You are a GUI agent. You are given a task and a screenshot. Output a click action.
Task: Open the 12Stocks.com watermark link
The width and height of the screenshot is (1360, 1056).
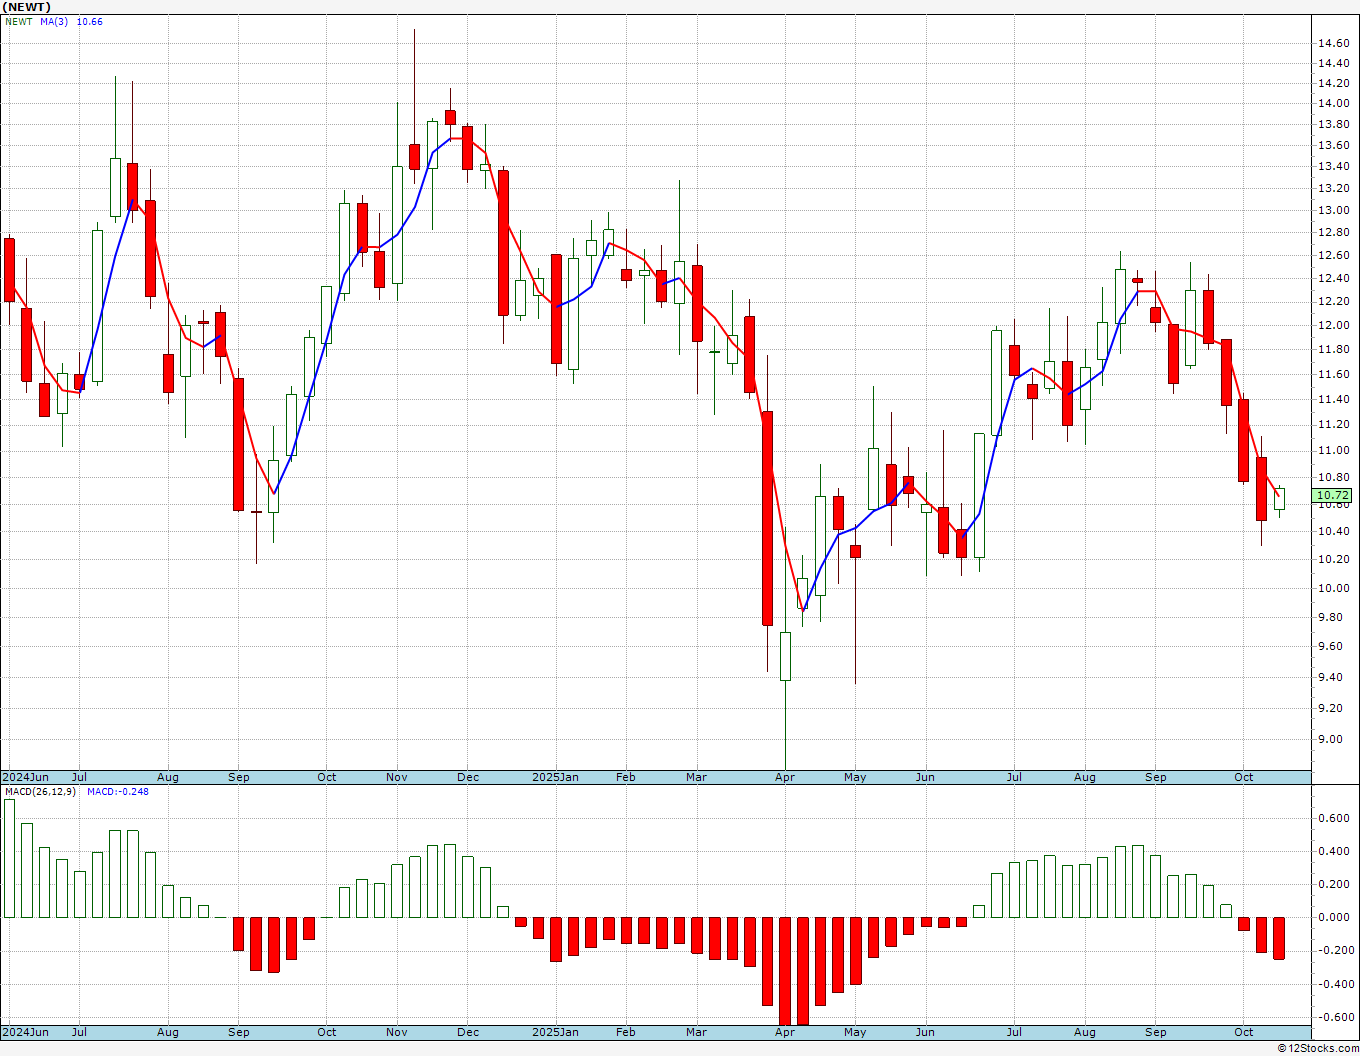coord(1318,1048)
